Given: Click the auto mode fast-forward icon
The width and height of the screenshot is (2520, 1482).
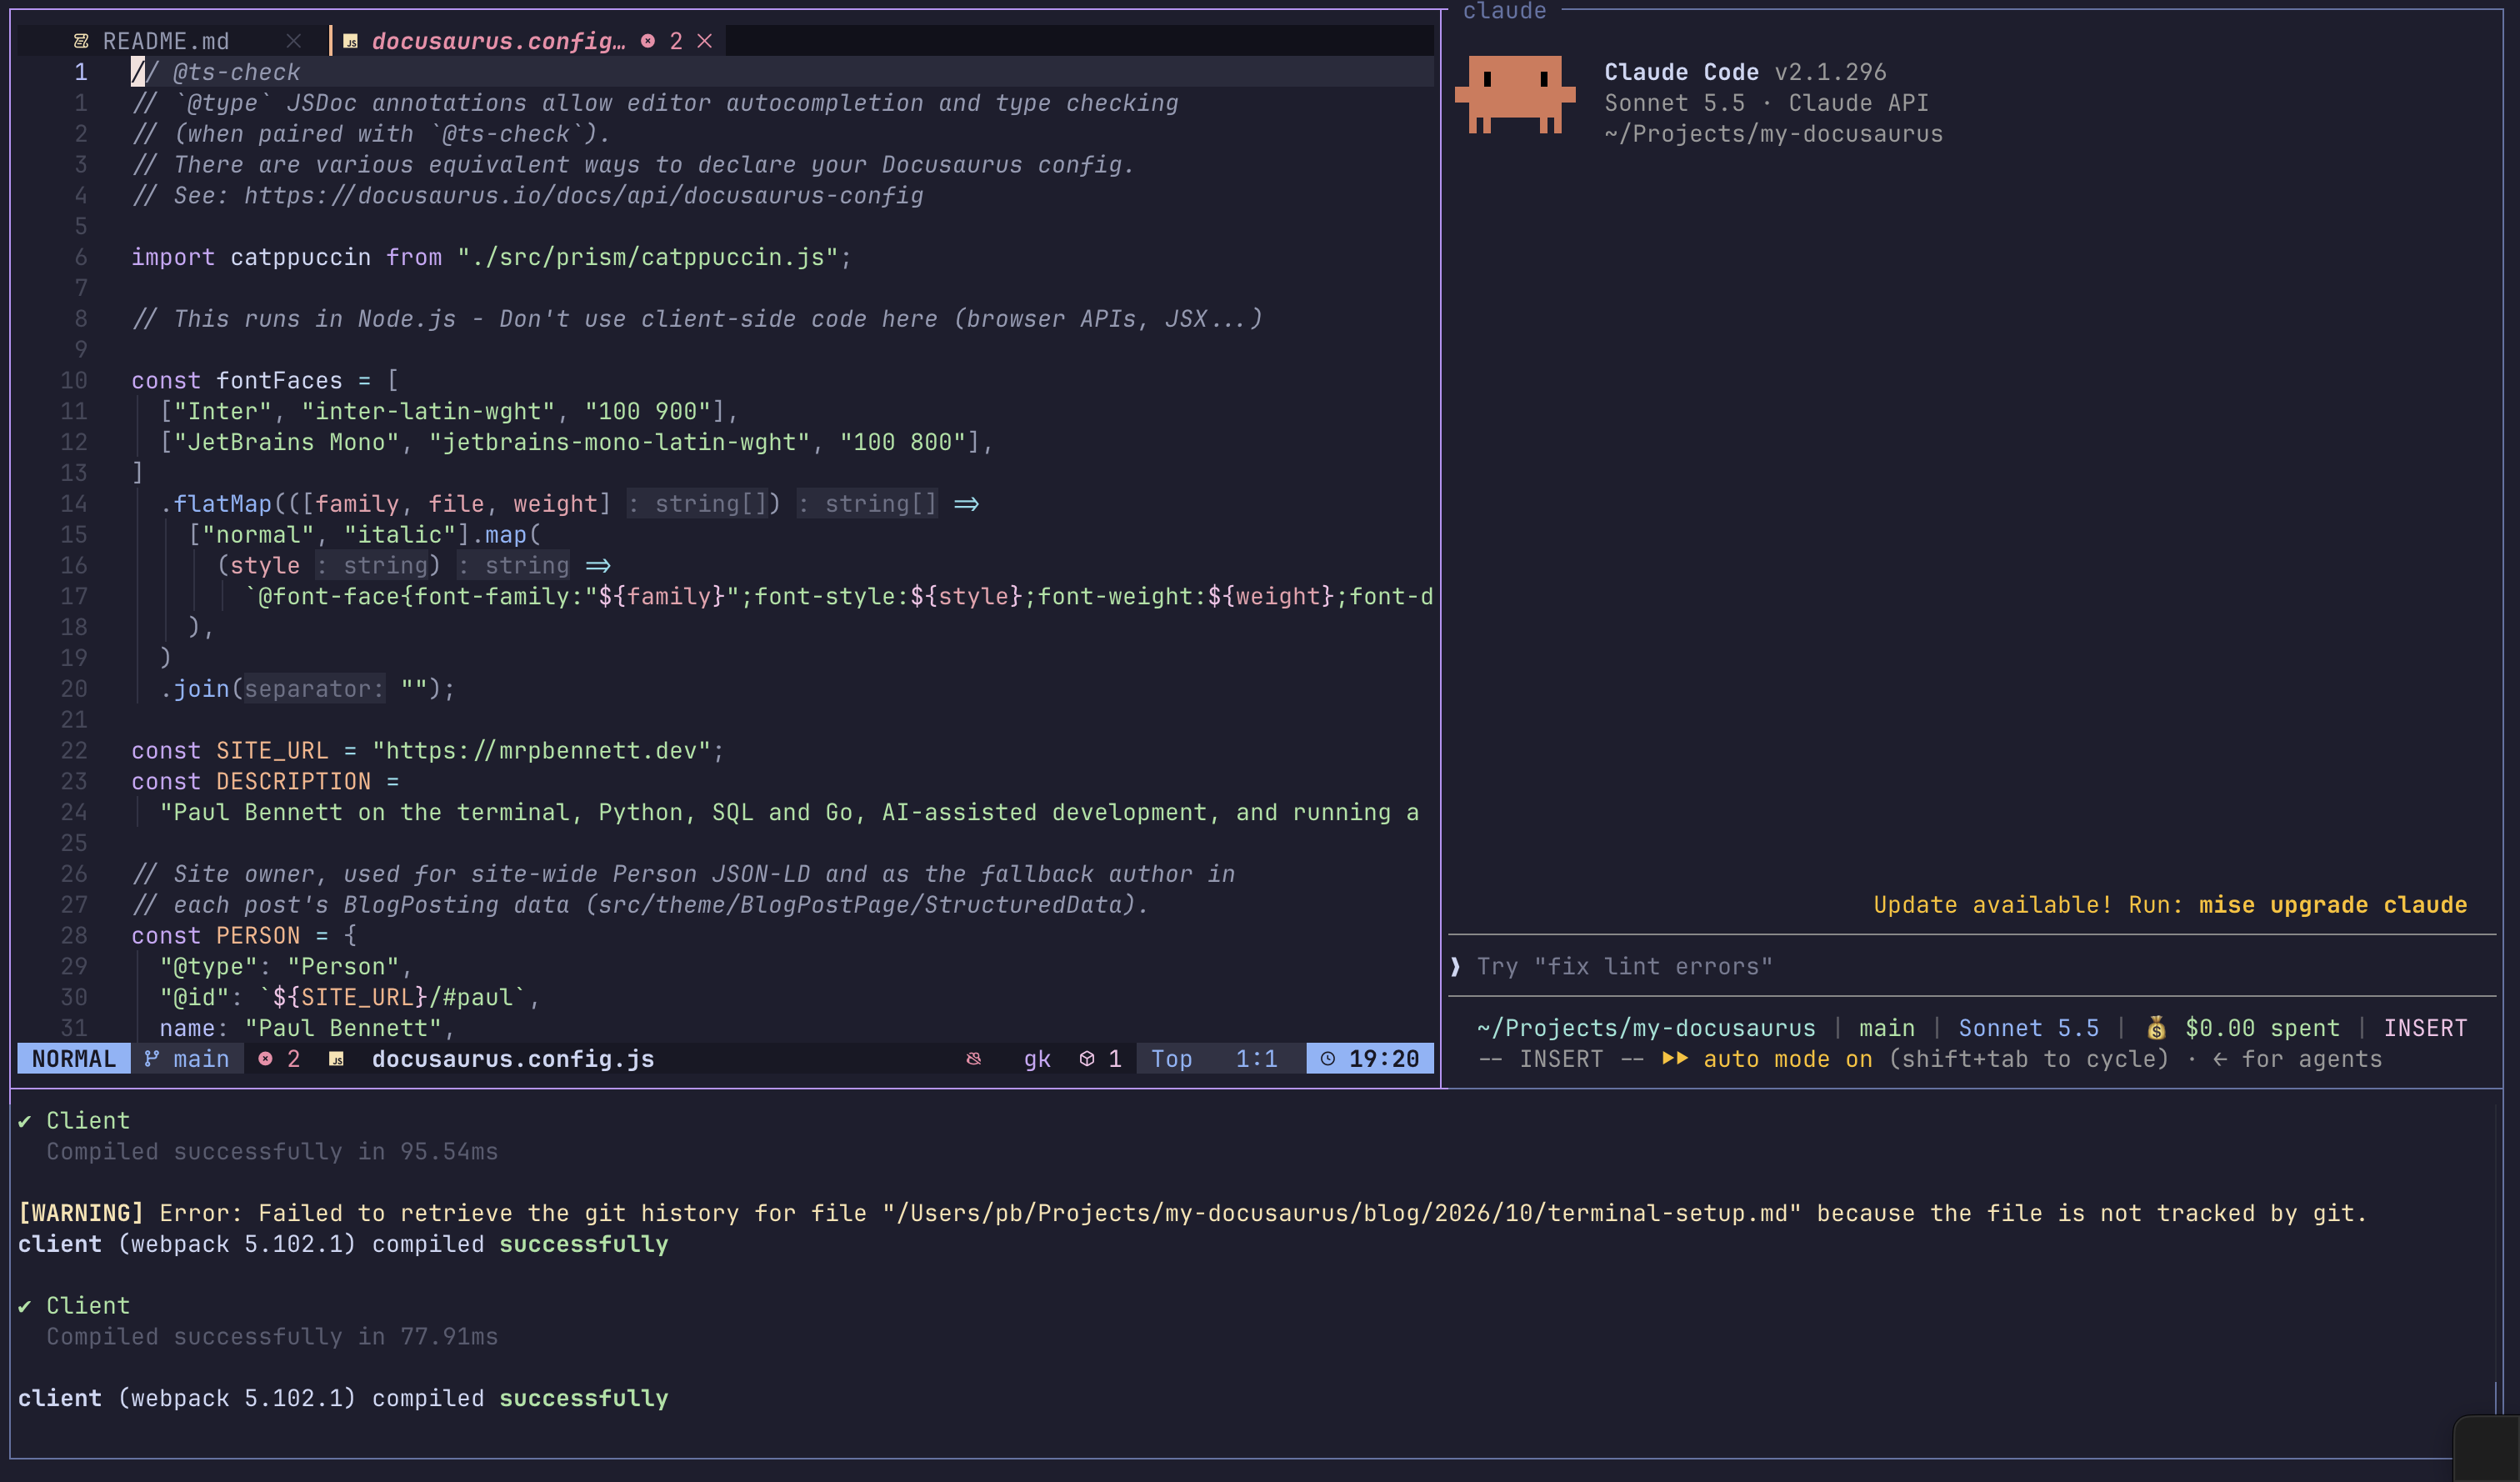Looking at the screenshot, I should pos(1675,1059).
